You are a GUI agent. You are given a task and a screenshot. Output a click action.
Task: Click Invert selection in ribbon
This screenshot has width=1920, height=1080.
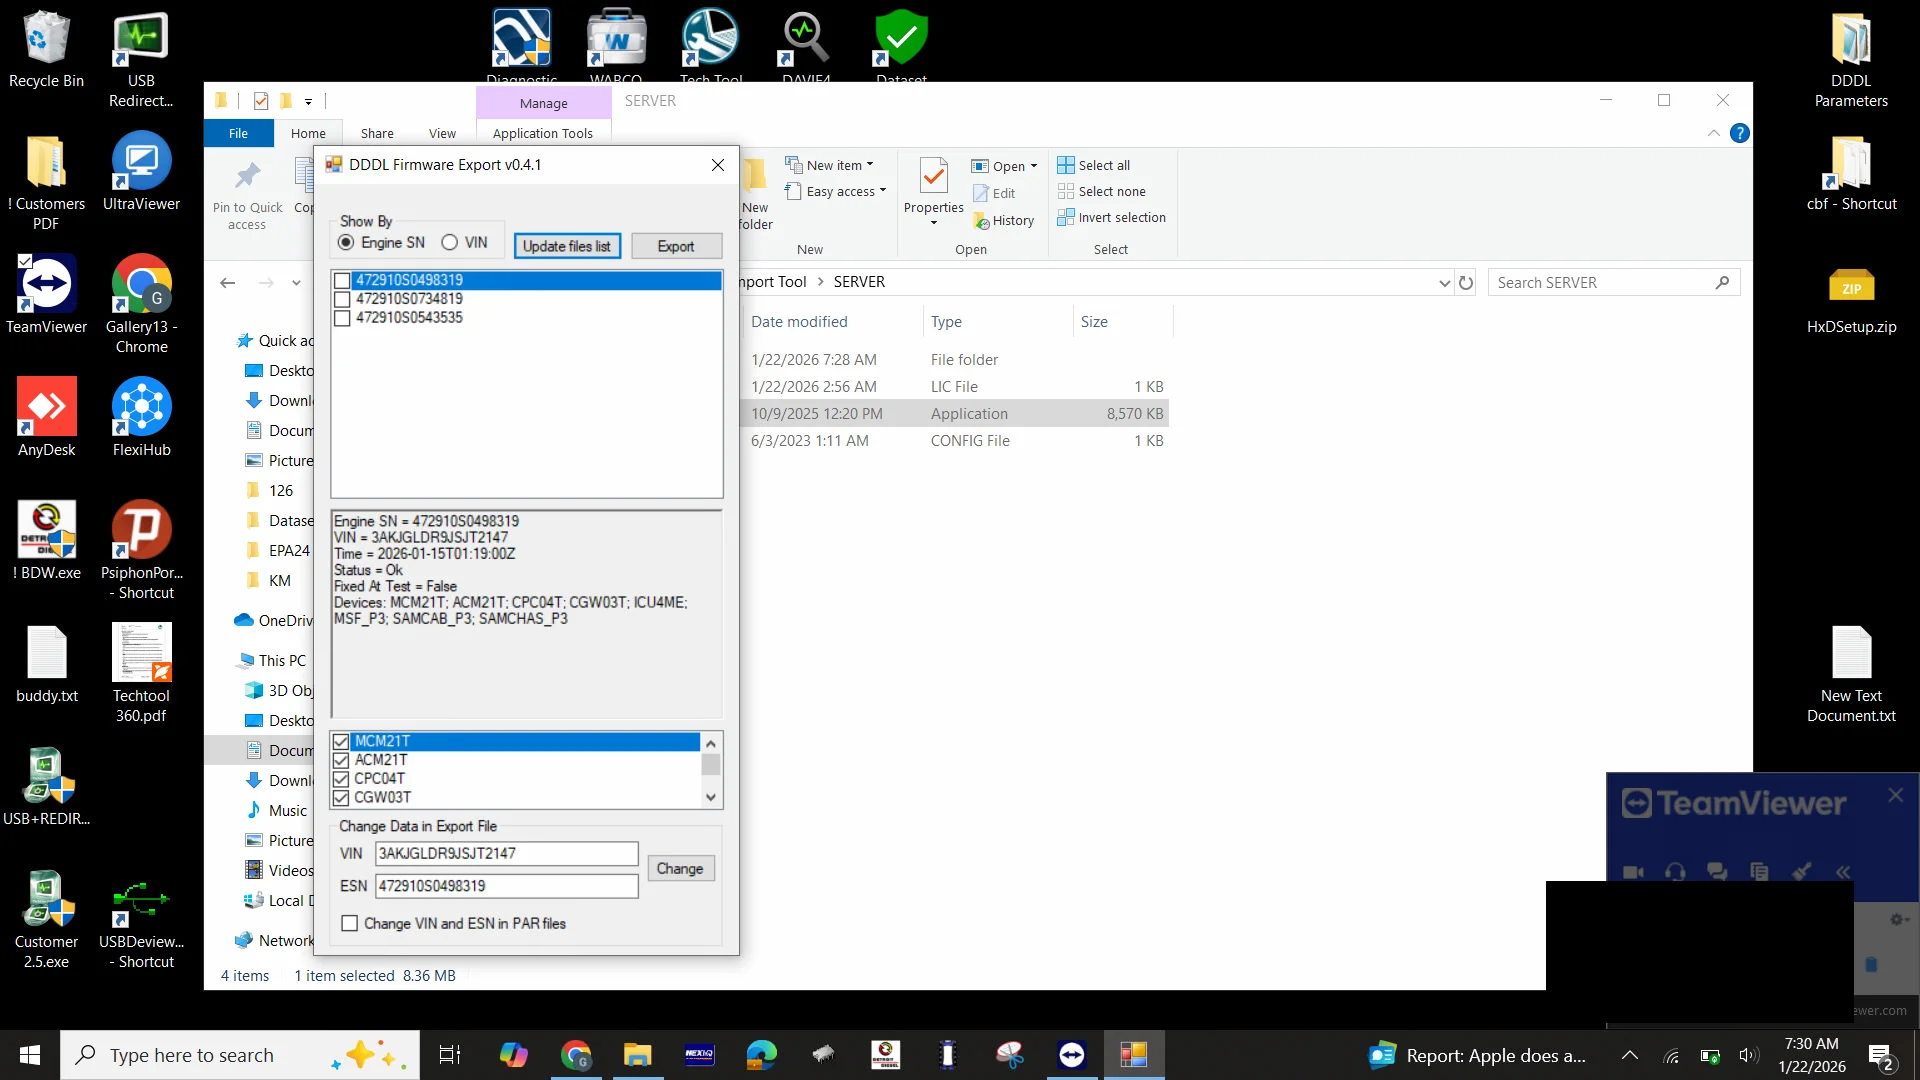(1111, 217)
